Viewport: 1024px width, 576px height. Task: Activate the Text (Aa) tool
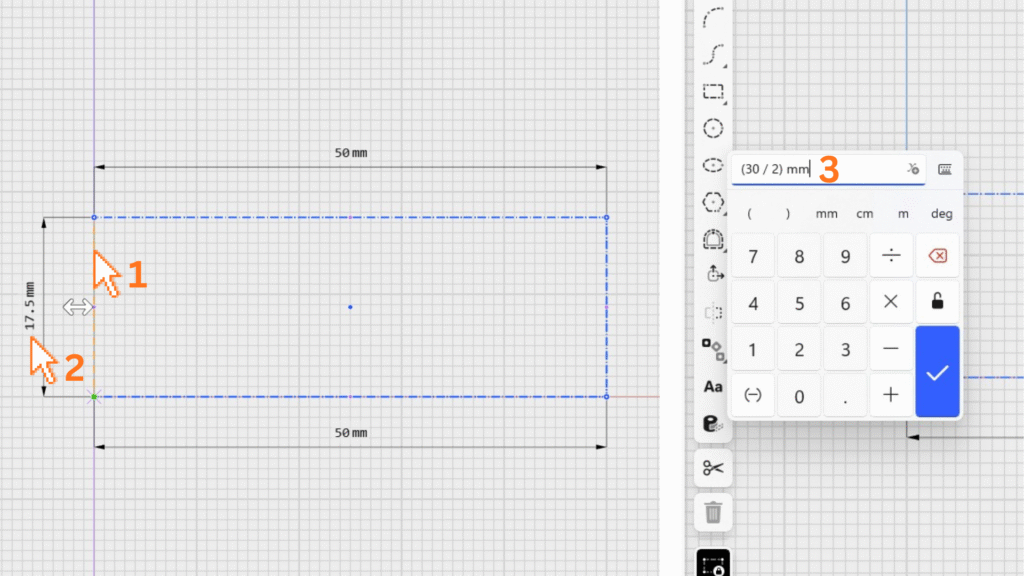point(713,386)
